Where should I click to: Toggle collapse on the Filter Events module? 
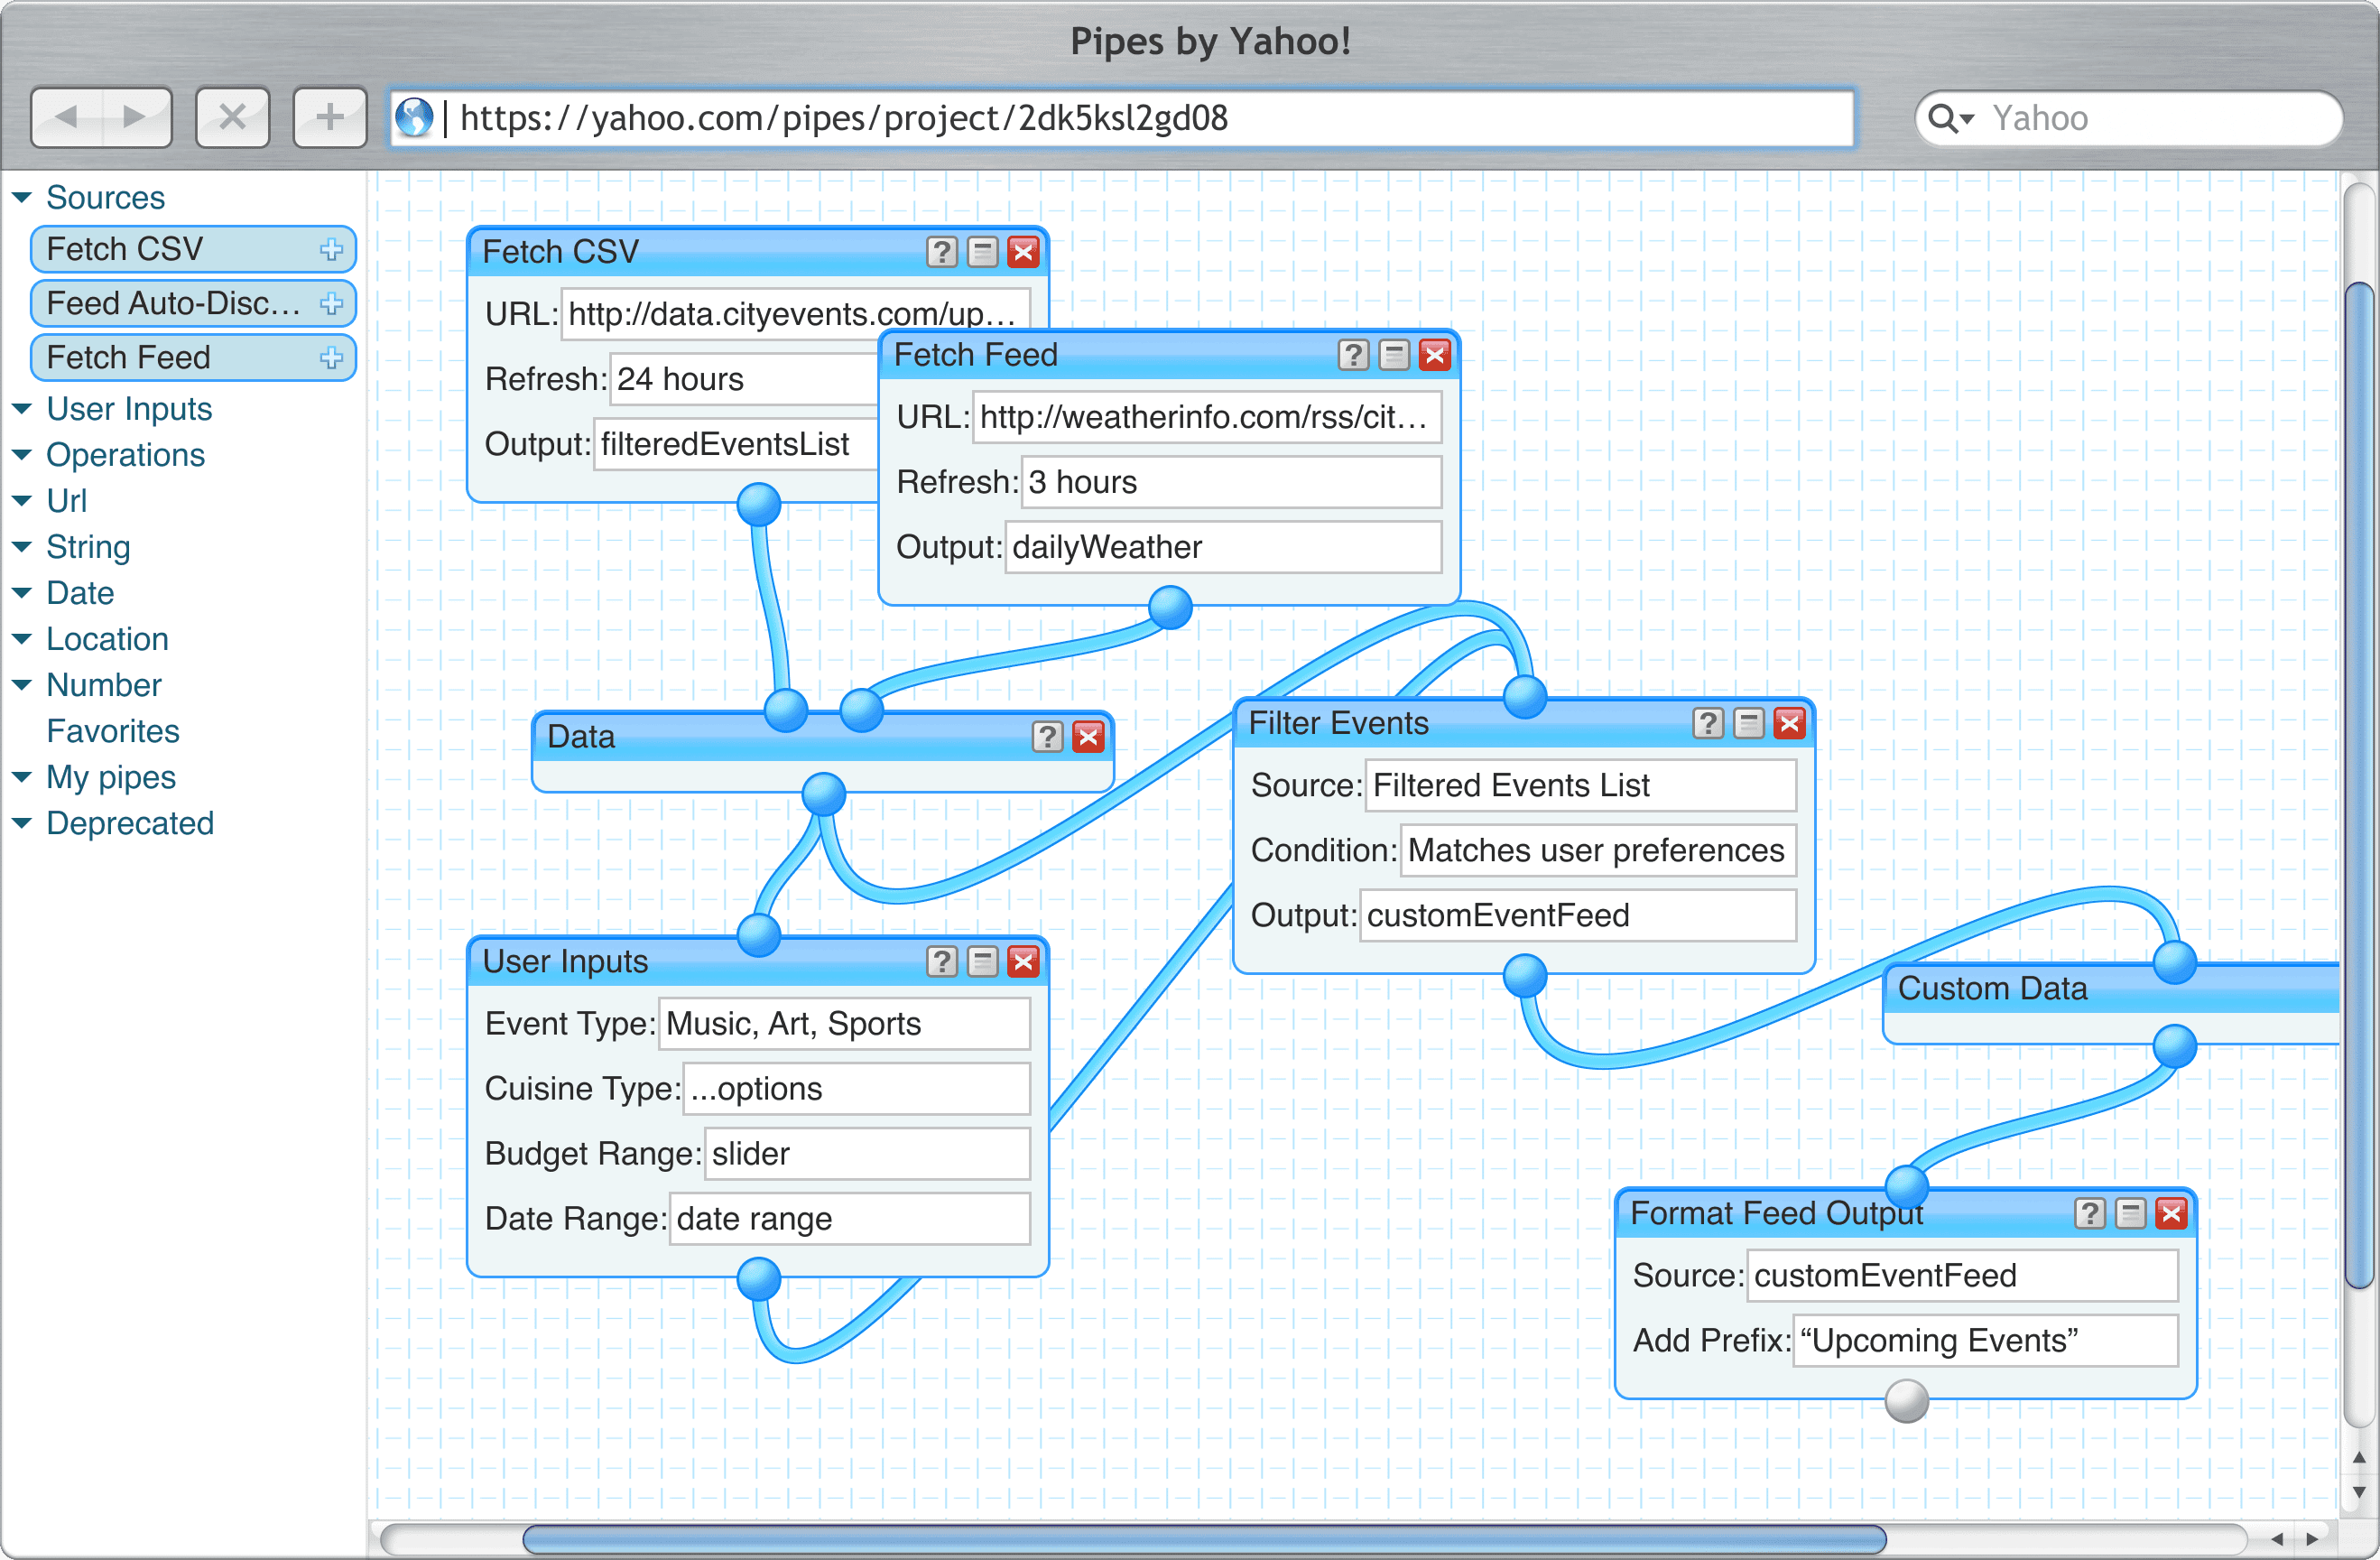(1748, 723)
